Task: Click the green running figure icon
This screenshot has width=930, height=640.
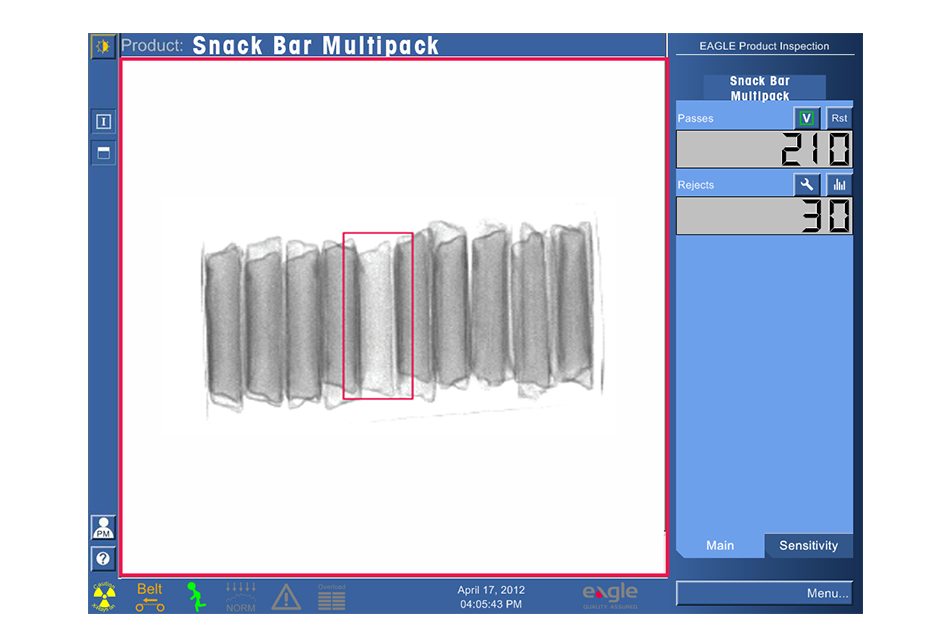Action: pos(197,597)
